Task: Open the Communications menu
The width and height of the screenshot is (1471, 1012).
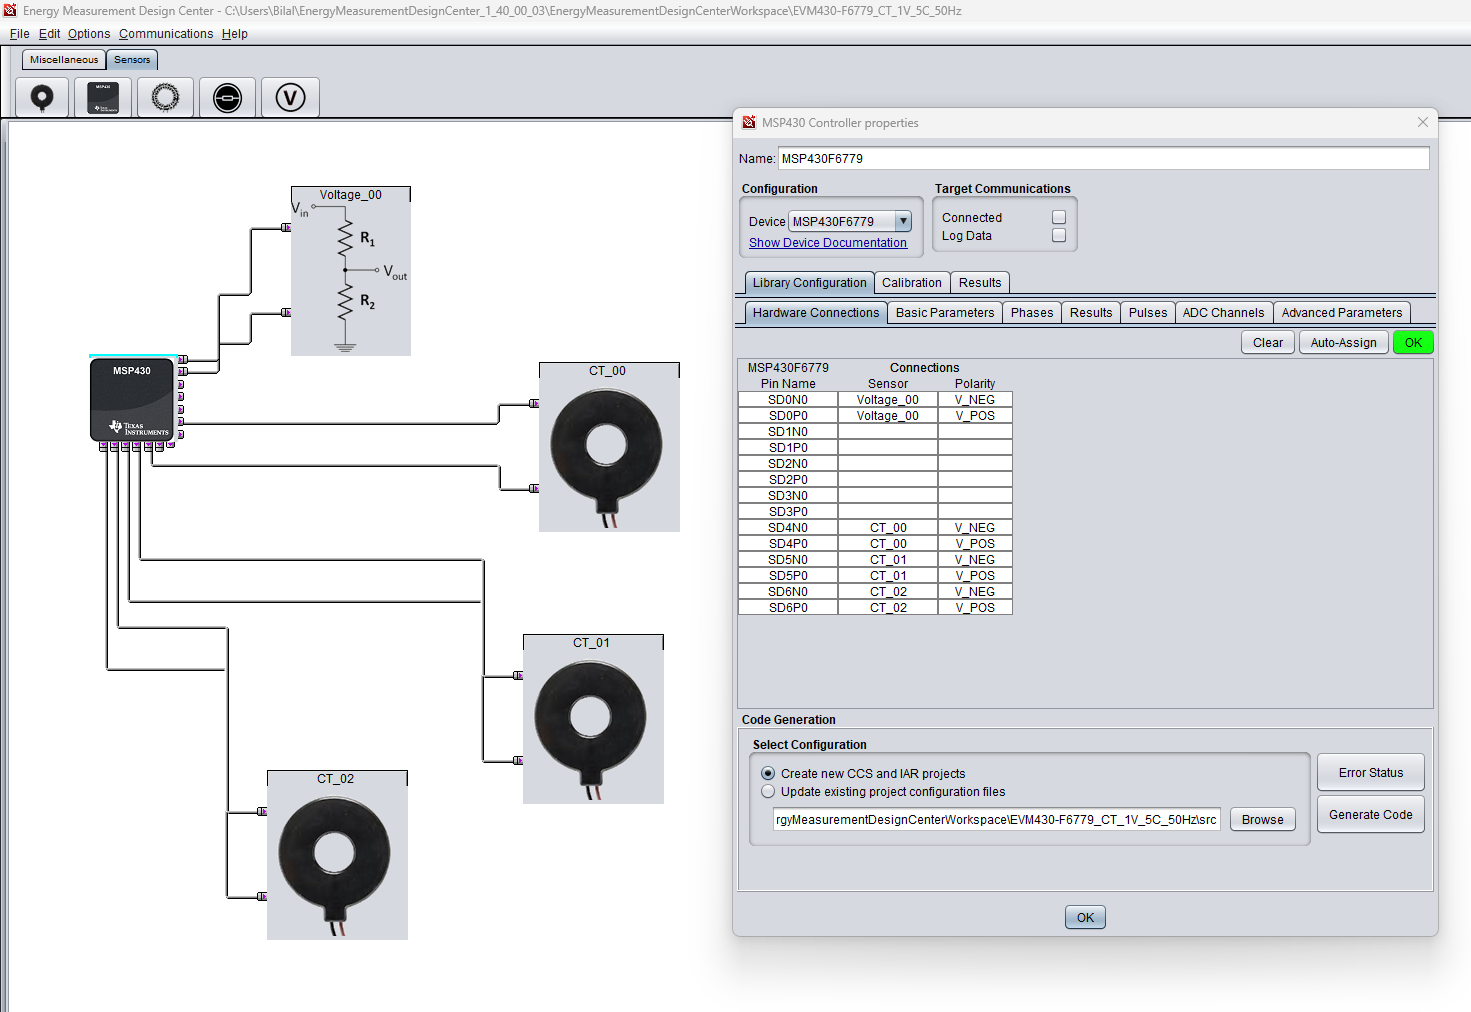Action: coord(166,34)
